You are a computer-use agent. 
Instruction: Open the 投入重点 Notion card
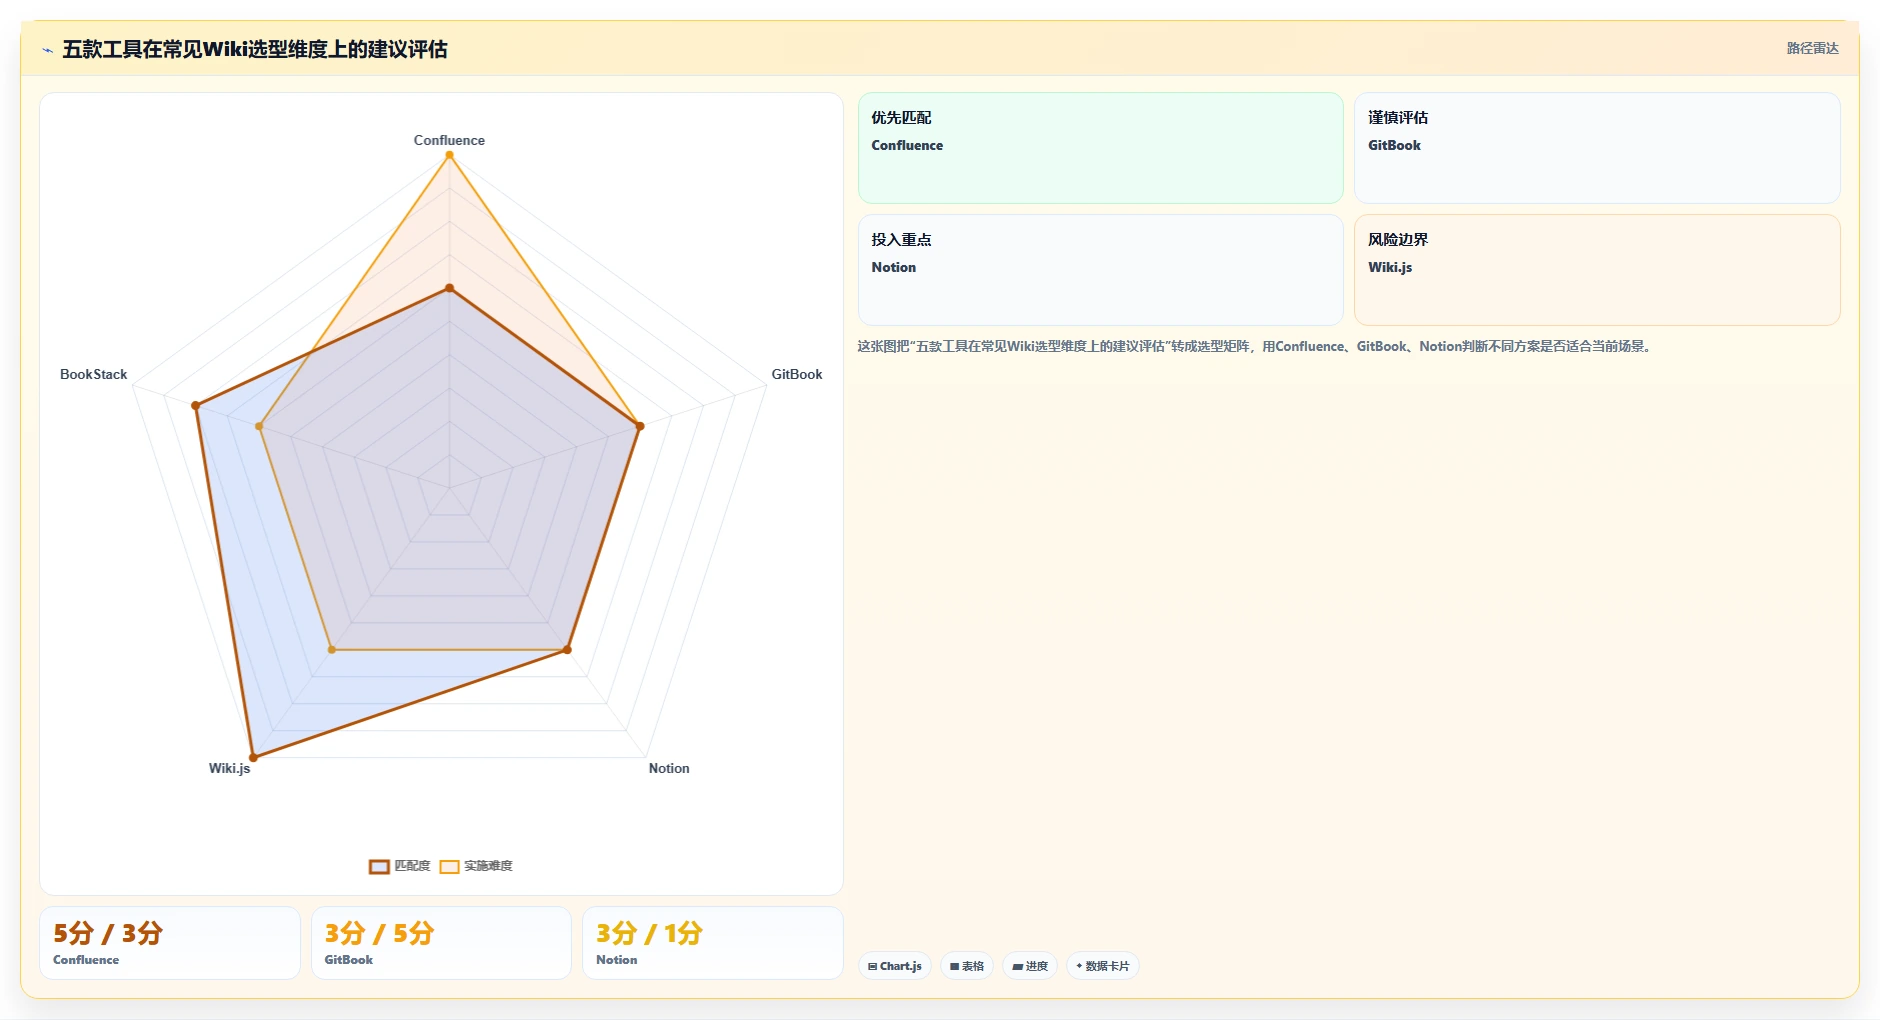click(x=1100, y=270)
